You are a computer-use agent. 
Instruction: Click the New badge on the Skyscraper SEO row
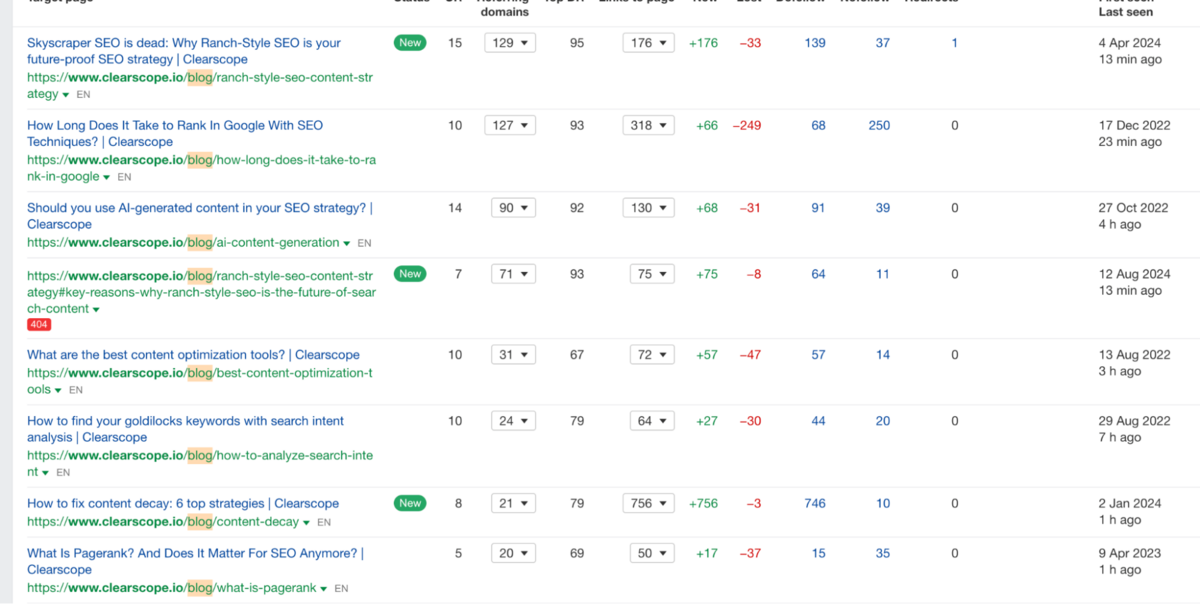(x=410, y=43)
